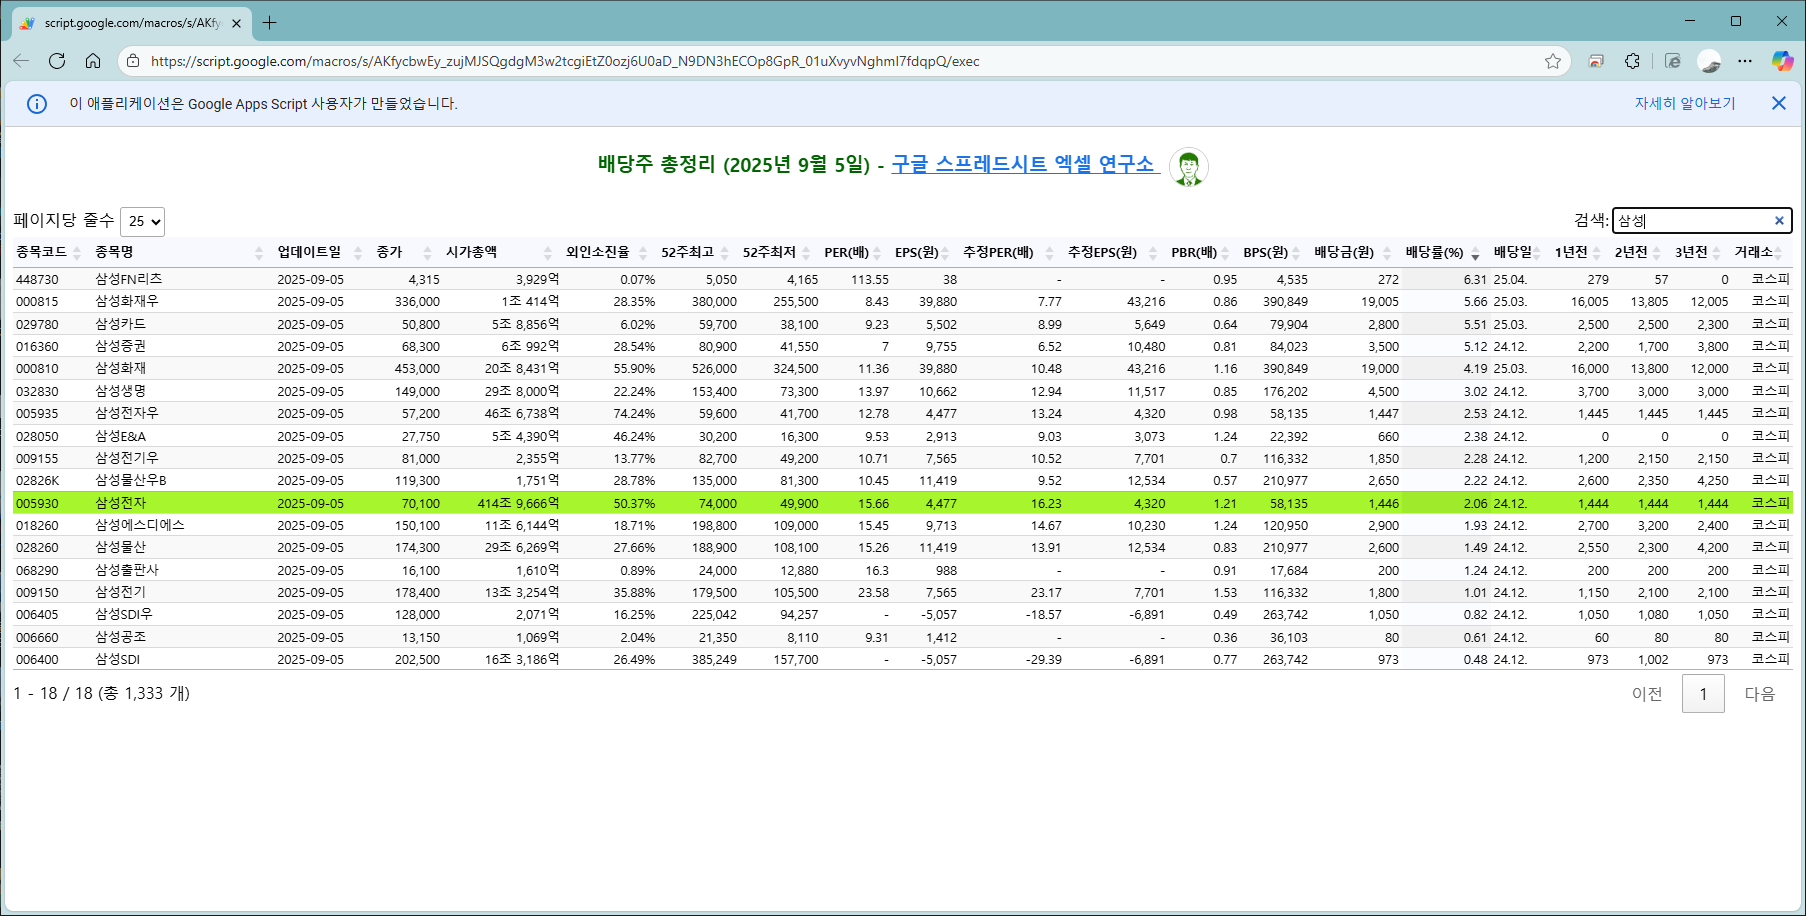
Task: Sort table by PER(배) column
Action: [853, 252]
